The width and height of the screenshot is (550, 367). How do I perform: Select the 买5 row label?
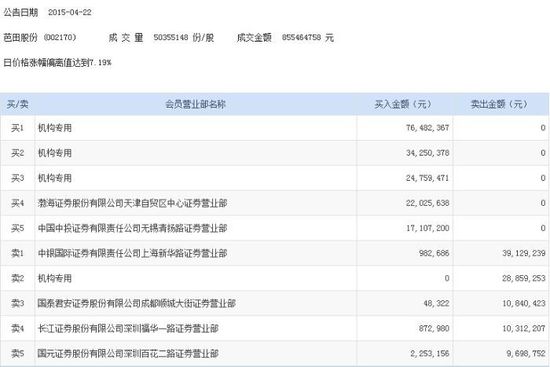click(18, 228)
